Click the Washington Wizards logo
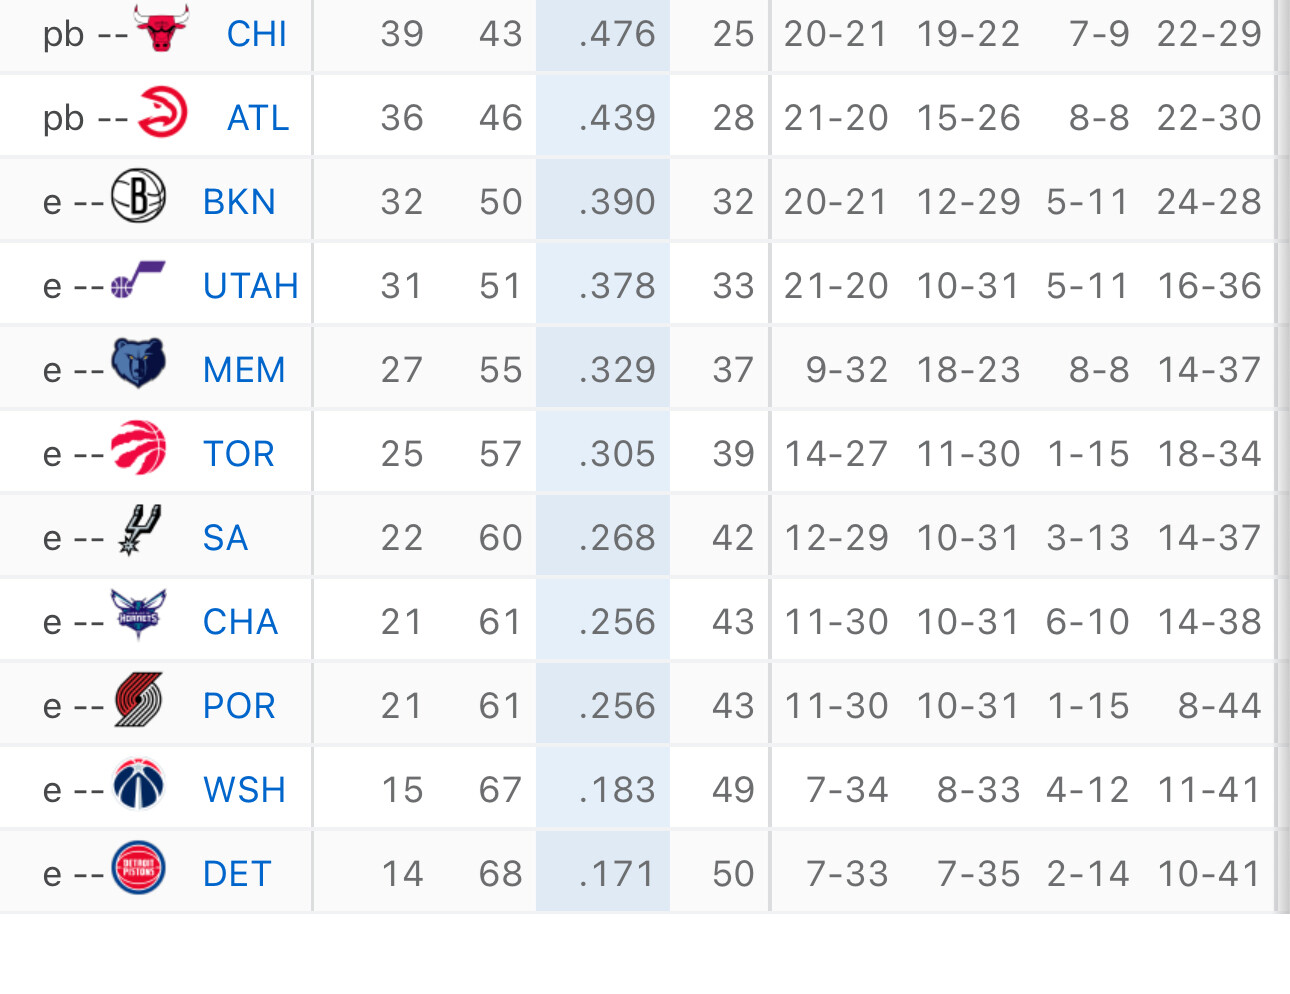1290x994 pixels. 138,783
